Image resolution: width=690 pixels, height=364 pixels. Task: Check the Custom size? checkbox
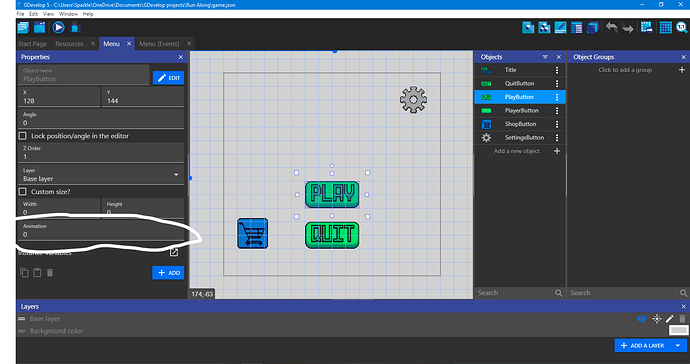[22, 191]
